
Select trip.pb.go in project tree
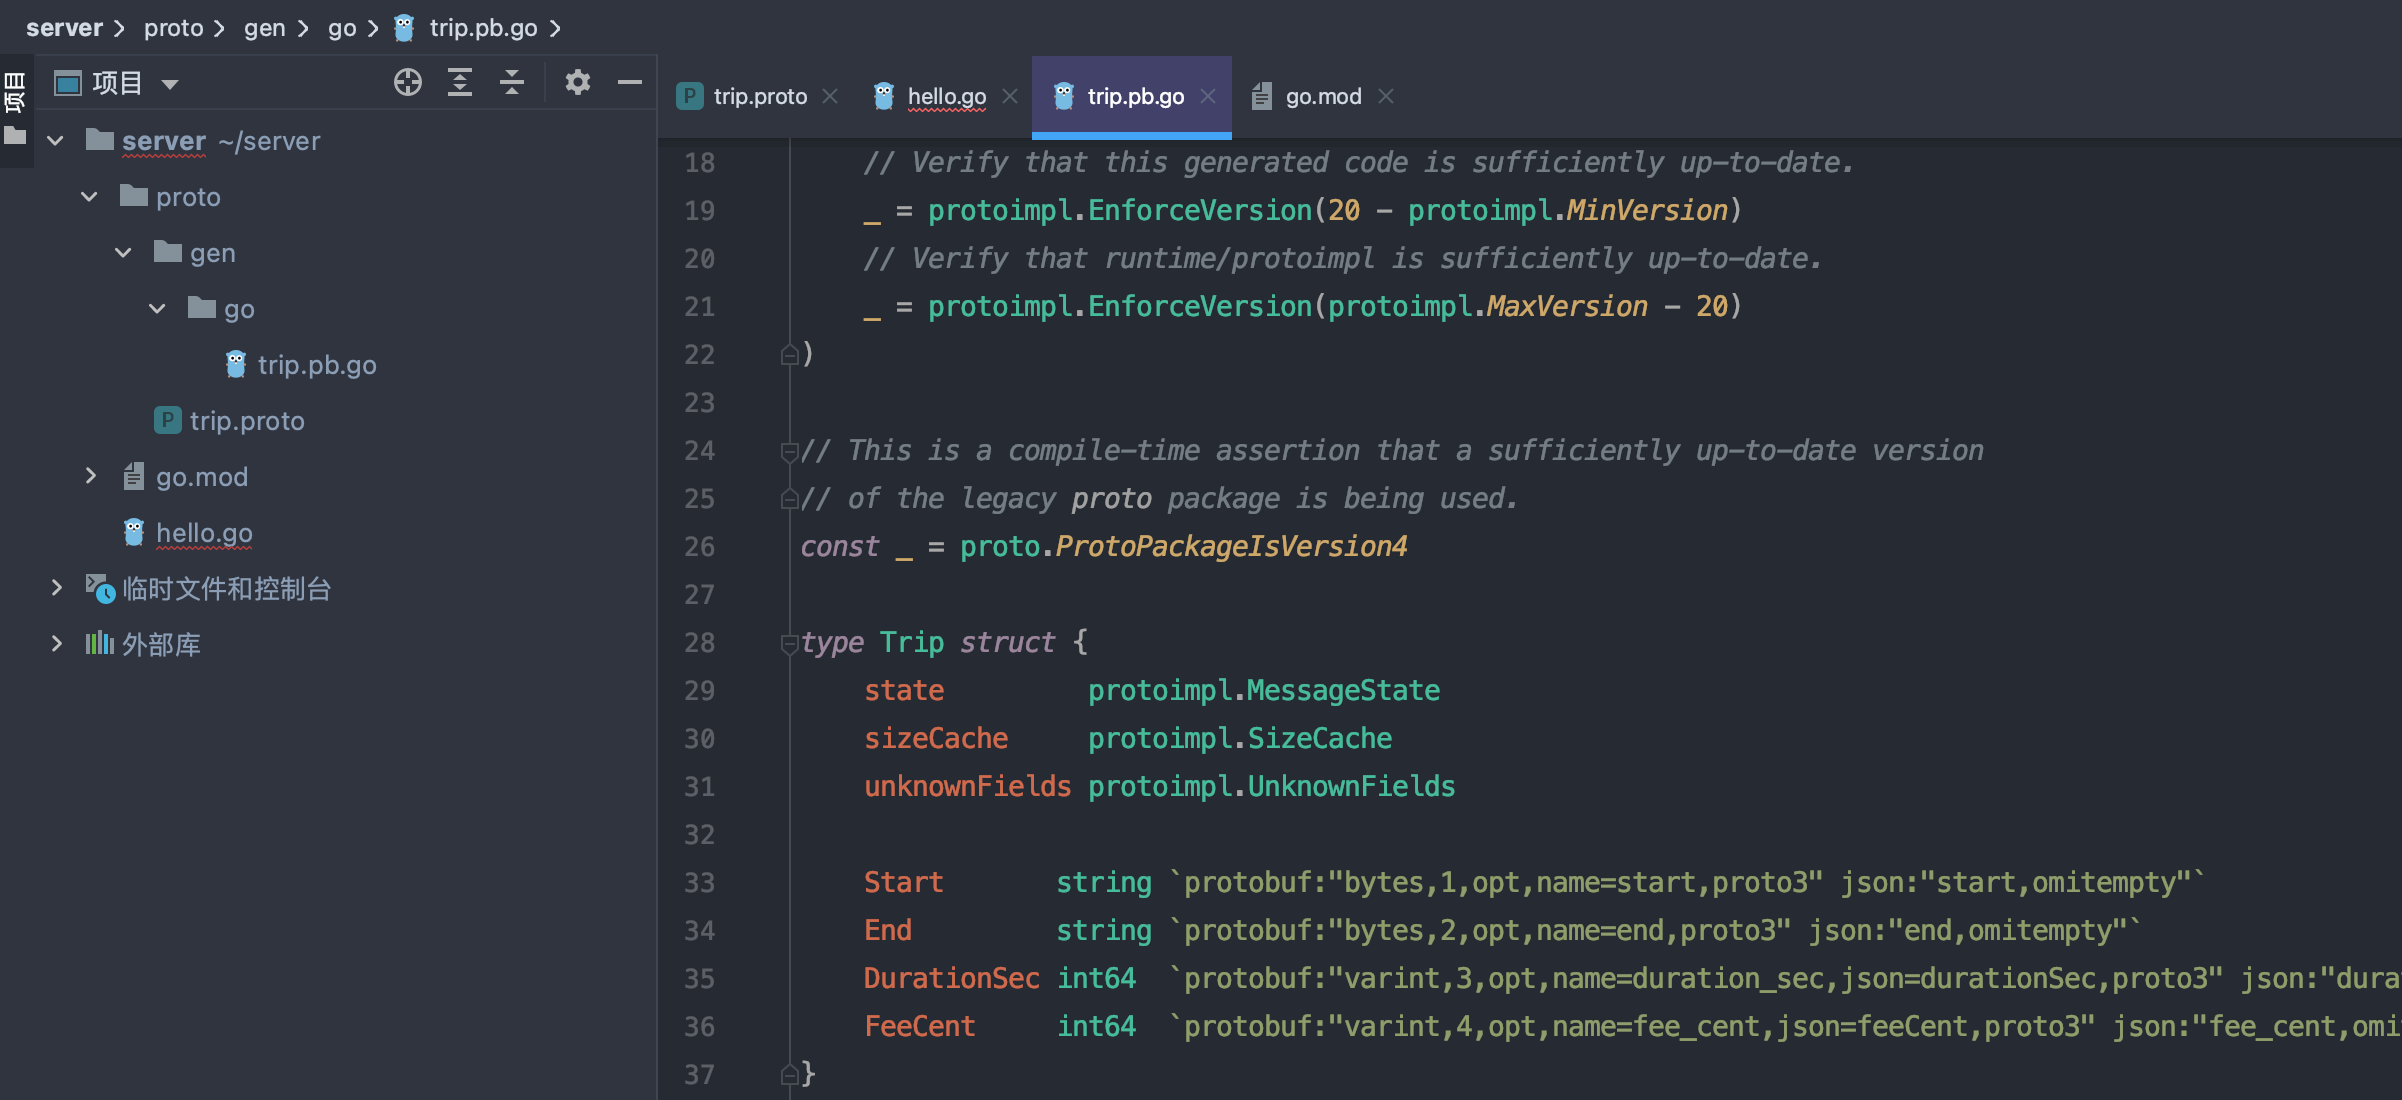coord(317,365)
